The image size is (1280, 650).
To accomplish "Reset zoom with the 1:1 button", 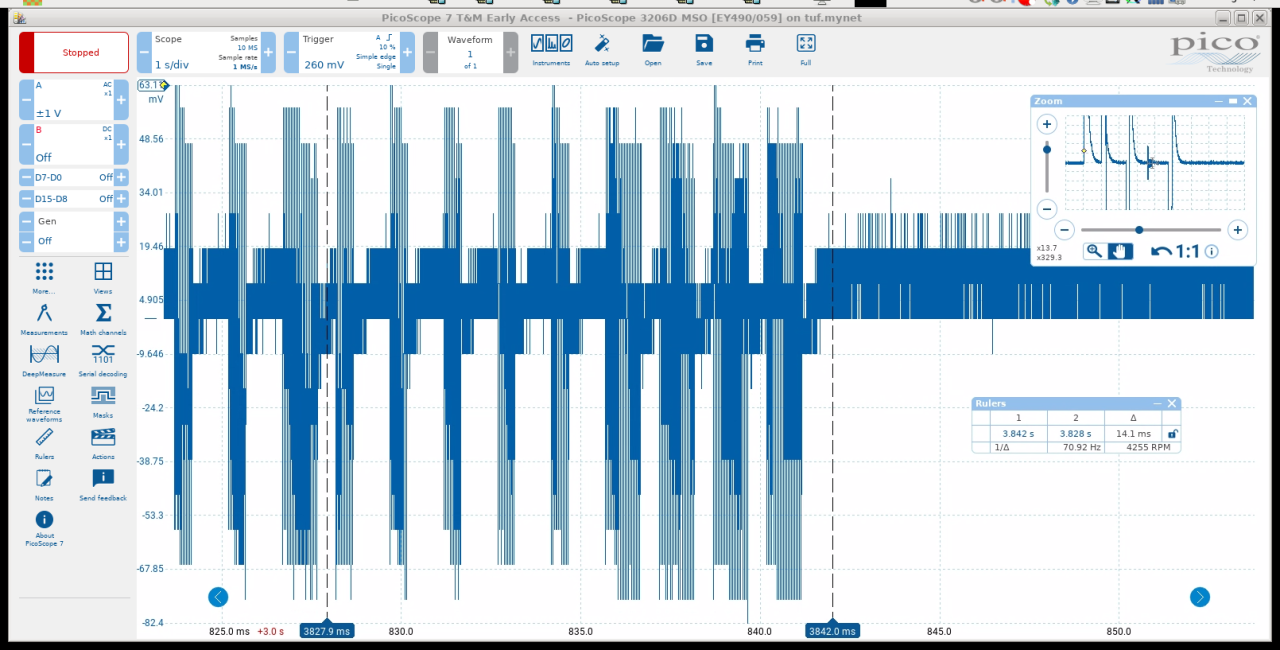I will 1177,251.
